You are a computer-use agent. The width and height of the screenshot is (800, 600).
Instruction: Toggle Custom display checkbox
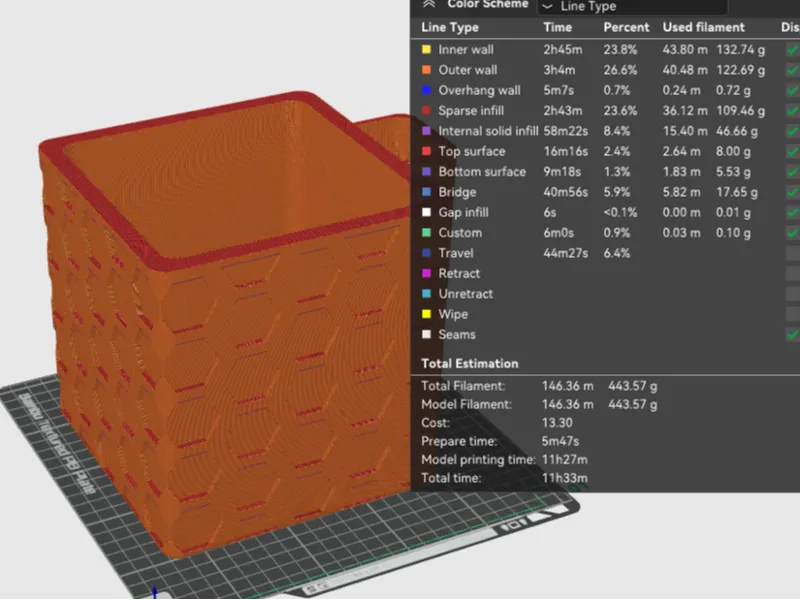tap(792, 233)
